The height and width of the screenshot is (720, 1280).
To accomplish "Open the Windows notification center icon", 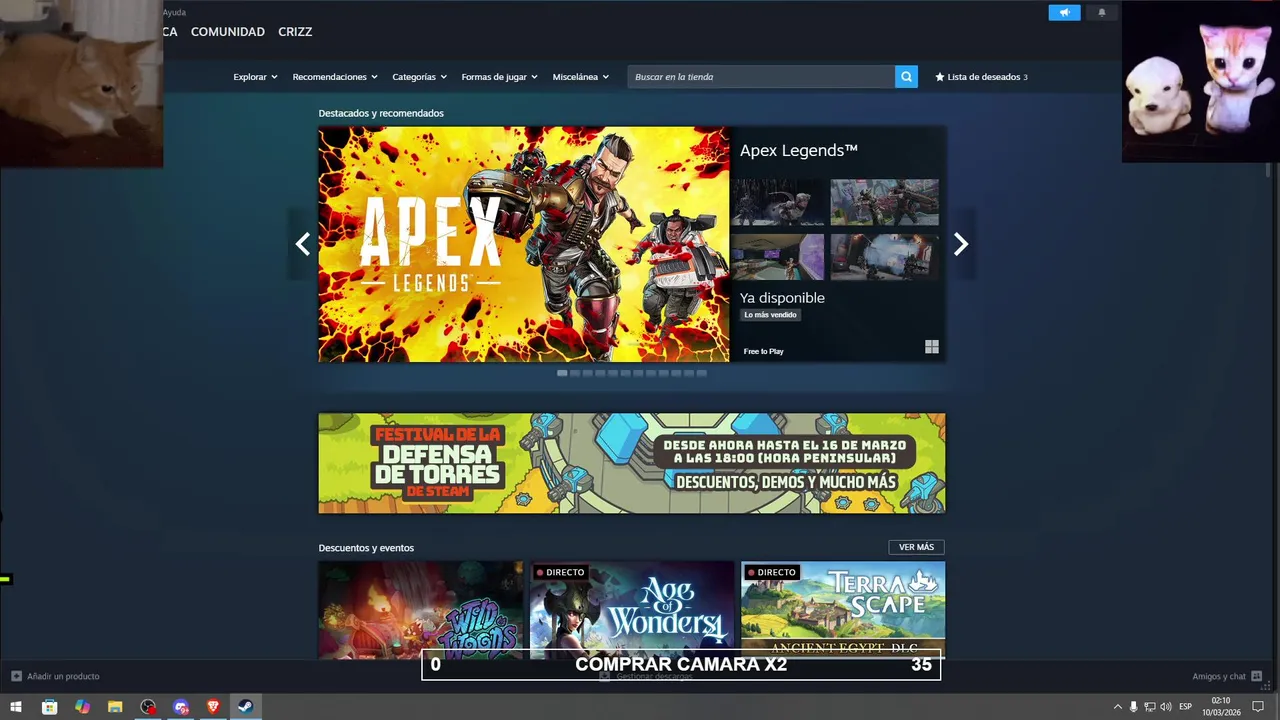I will (x=1258, y=707).
